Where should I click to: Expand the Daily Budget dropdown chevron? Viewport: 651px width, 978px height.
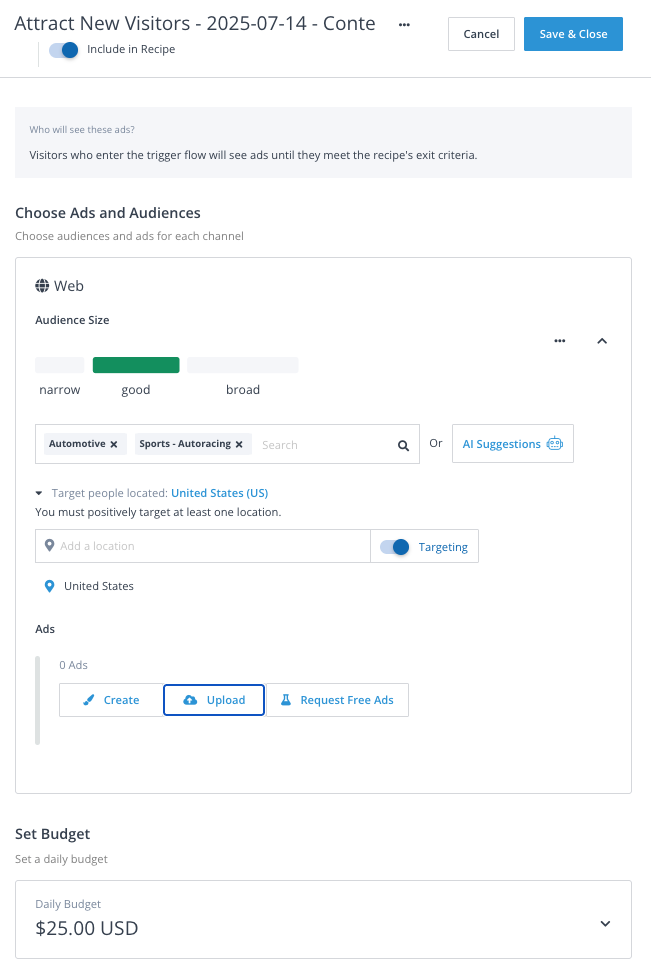(605, 923)
